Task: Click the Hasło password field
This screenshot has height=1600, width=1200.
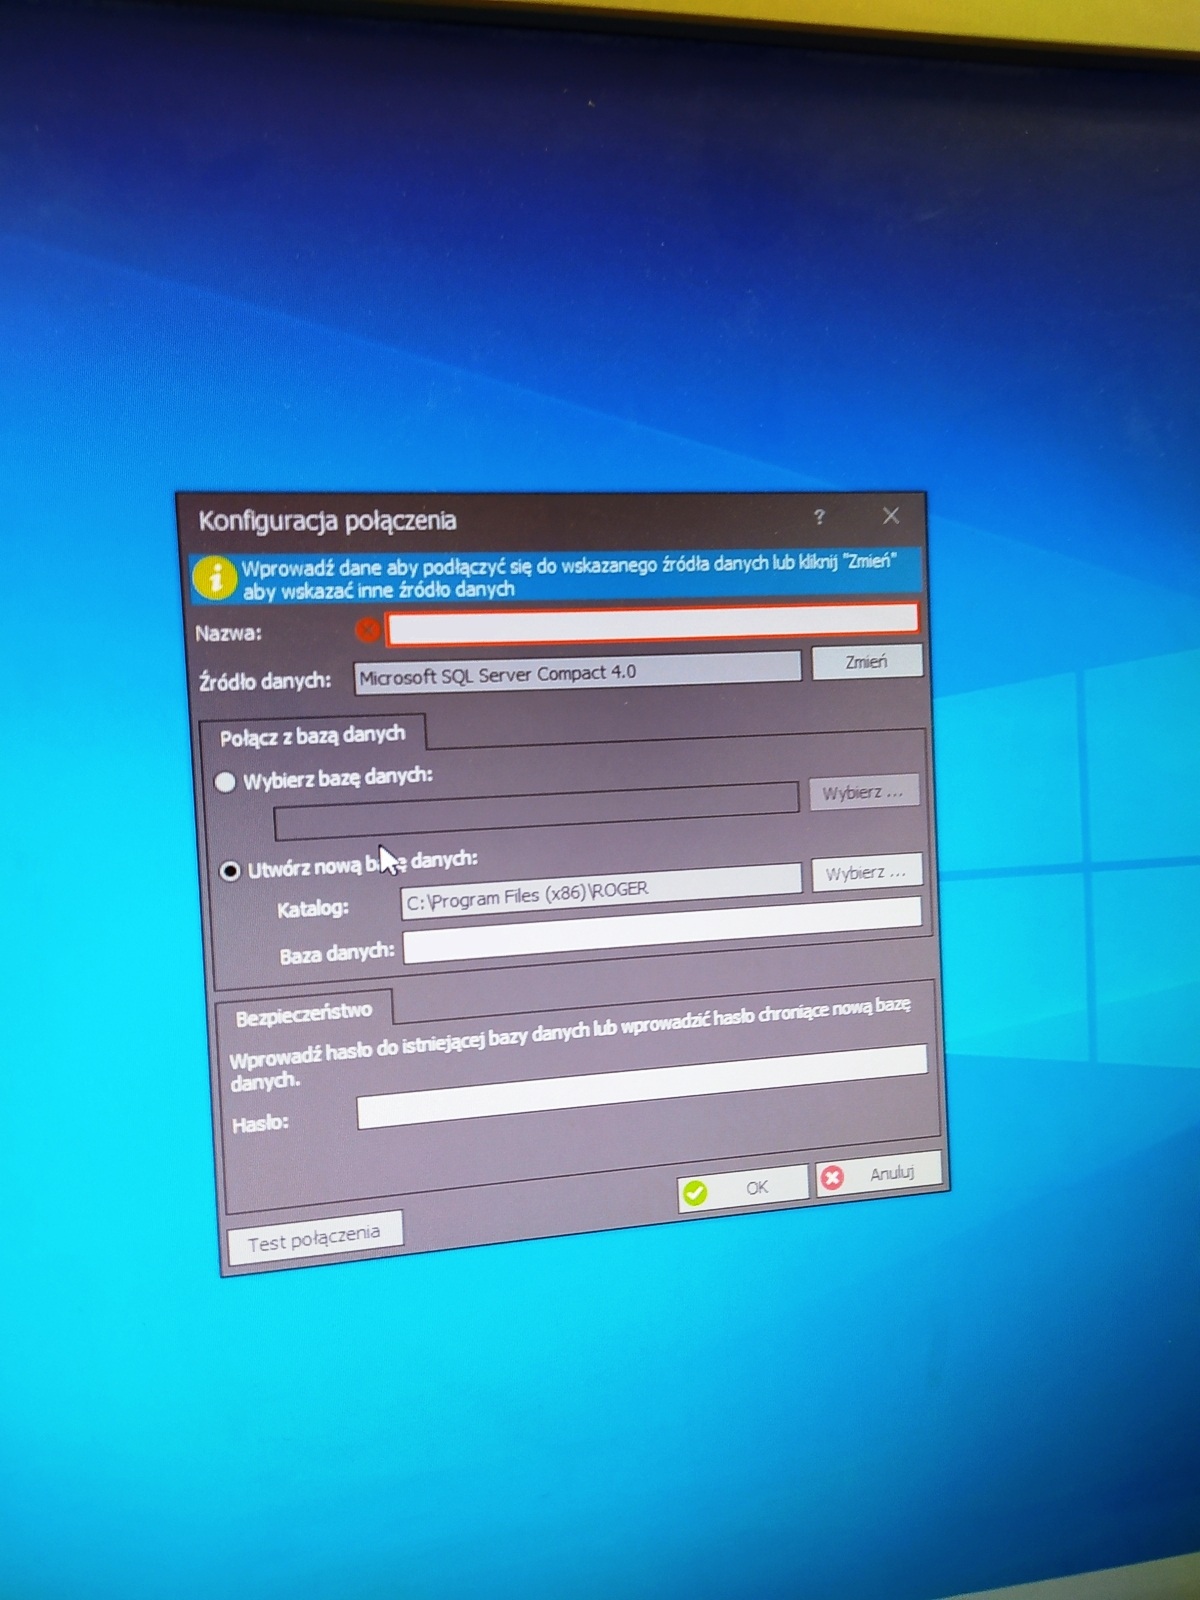Action: point(641,1086)
